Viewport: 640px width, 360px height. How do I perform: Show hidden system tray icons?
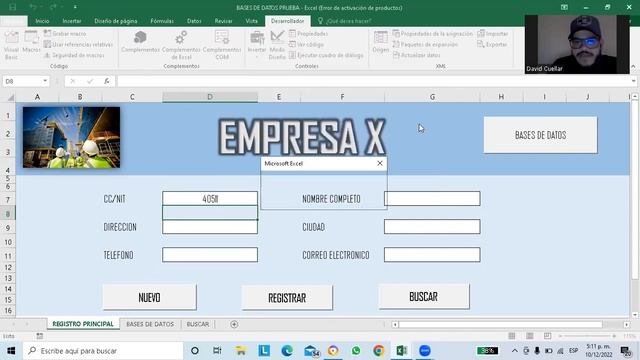tap(515, 351)
